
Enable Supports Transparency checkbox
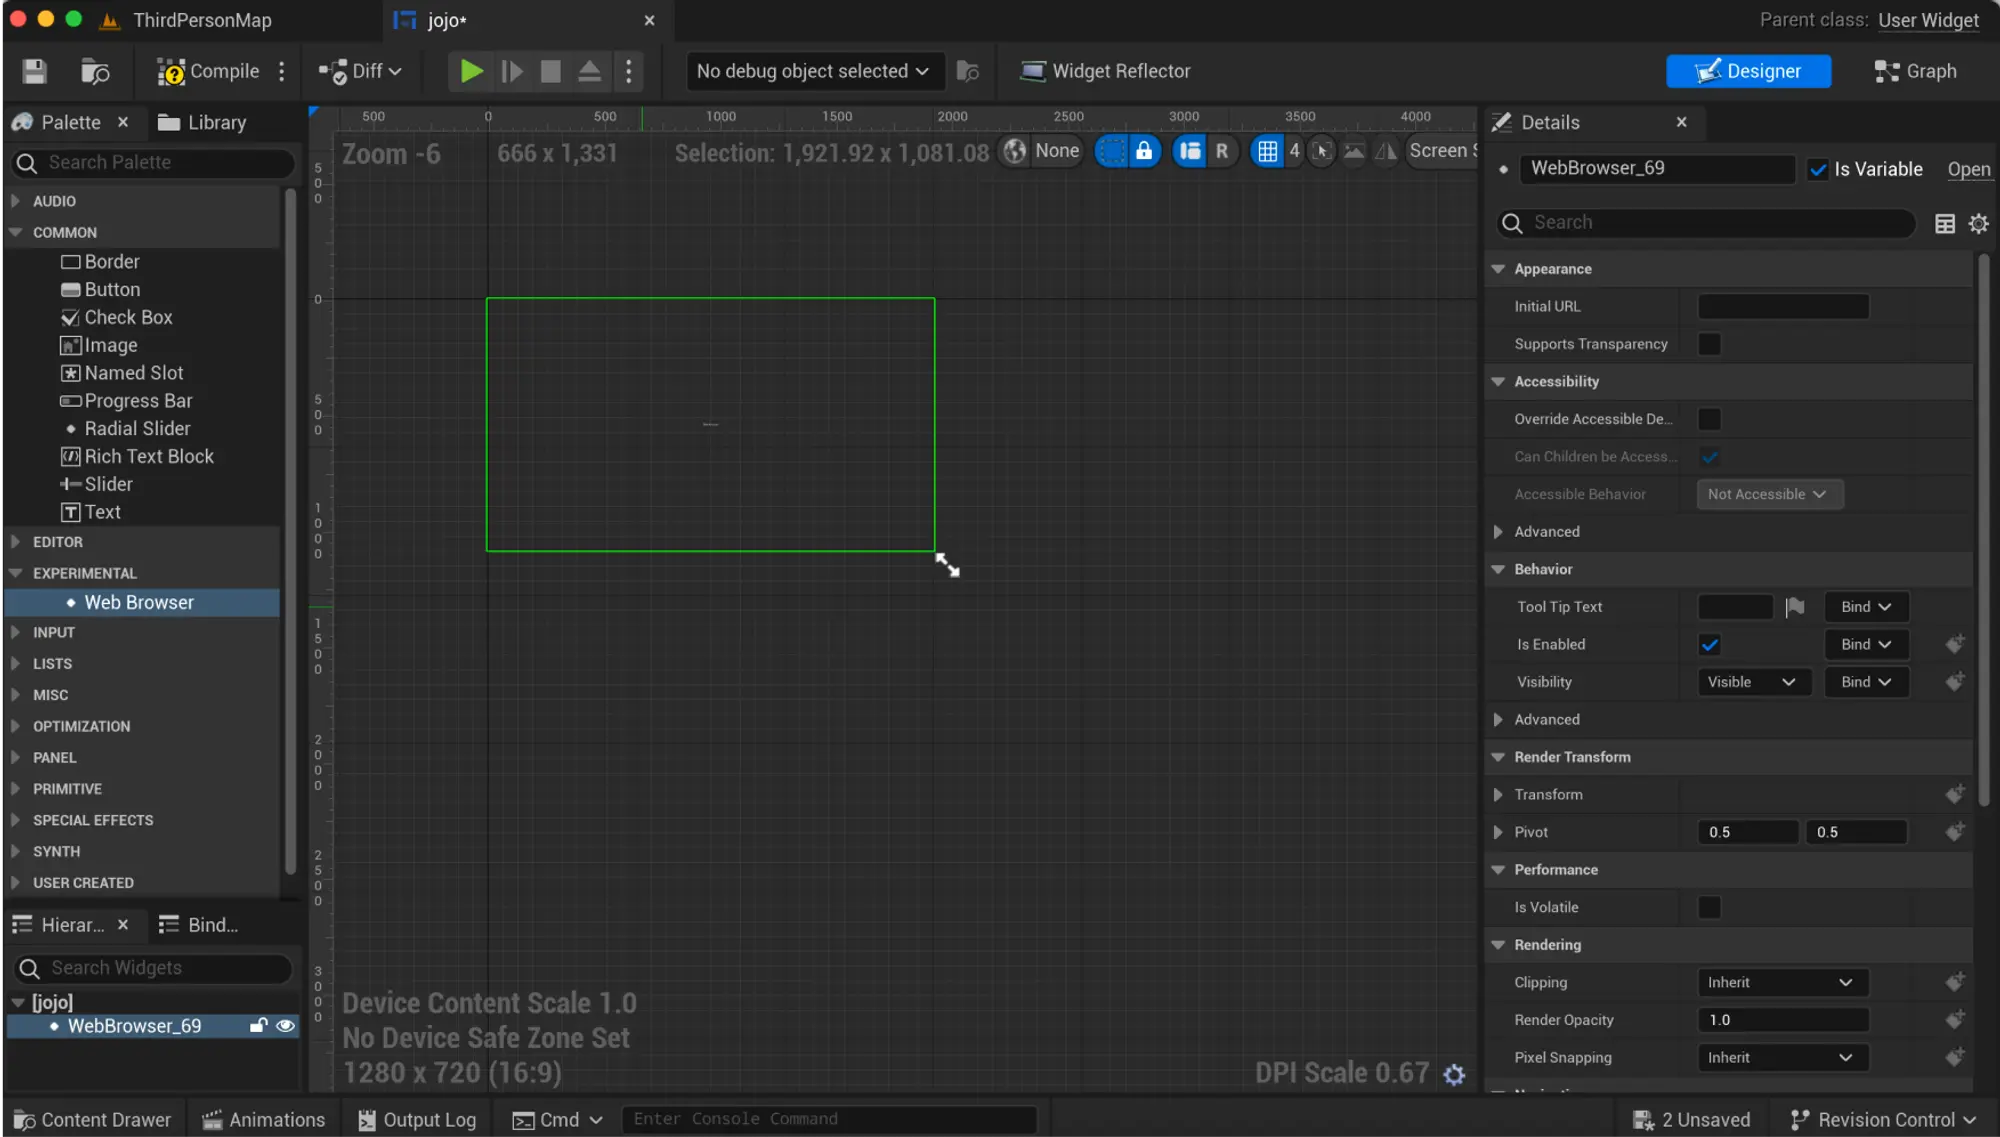[1709, 344]
